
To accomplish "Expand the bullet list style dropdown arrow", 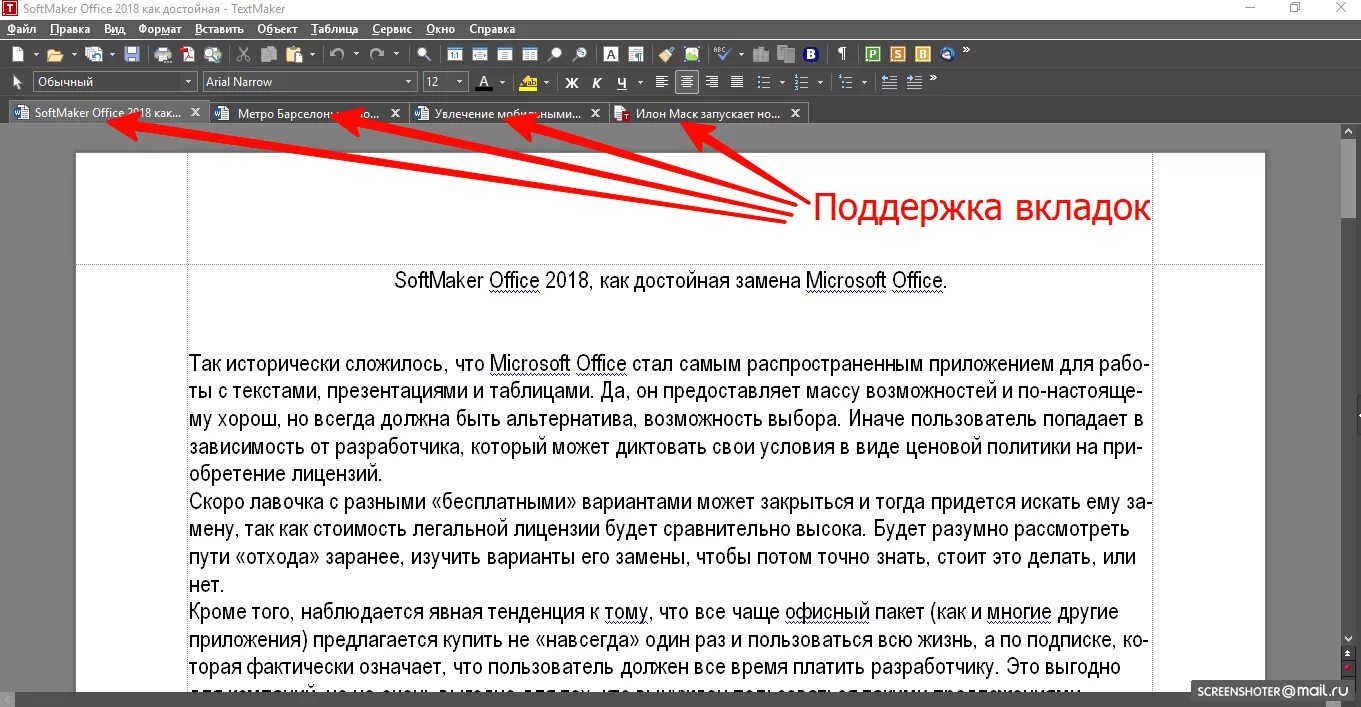I will coord(782,82).
